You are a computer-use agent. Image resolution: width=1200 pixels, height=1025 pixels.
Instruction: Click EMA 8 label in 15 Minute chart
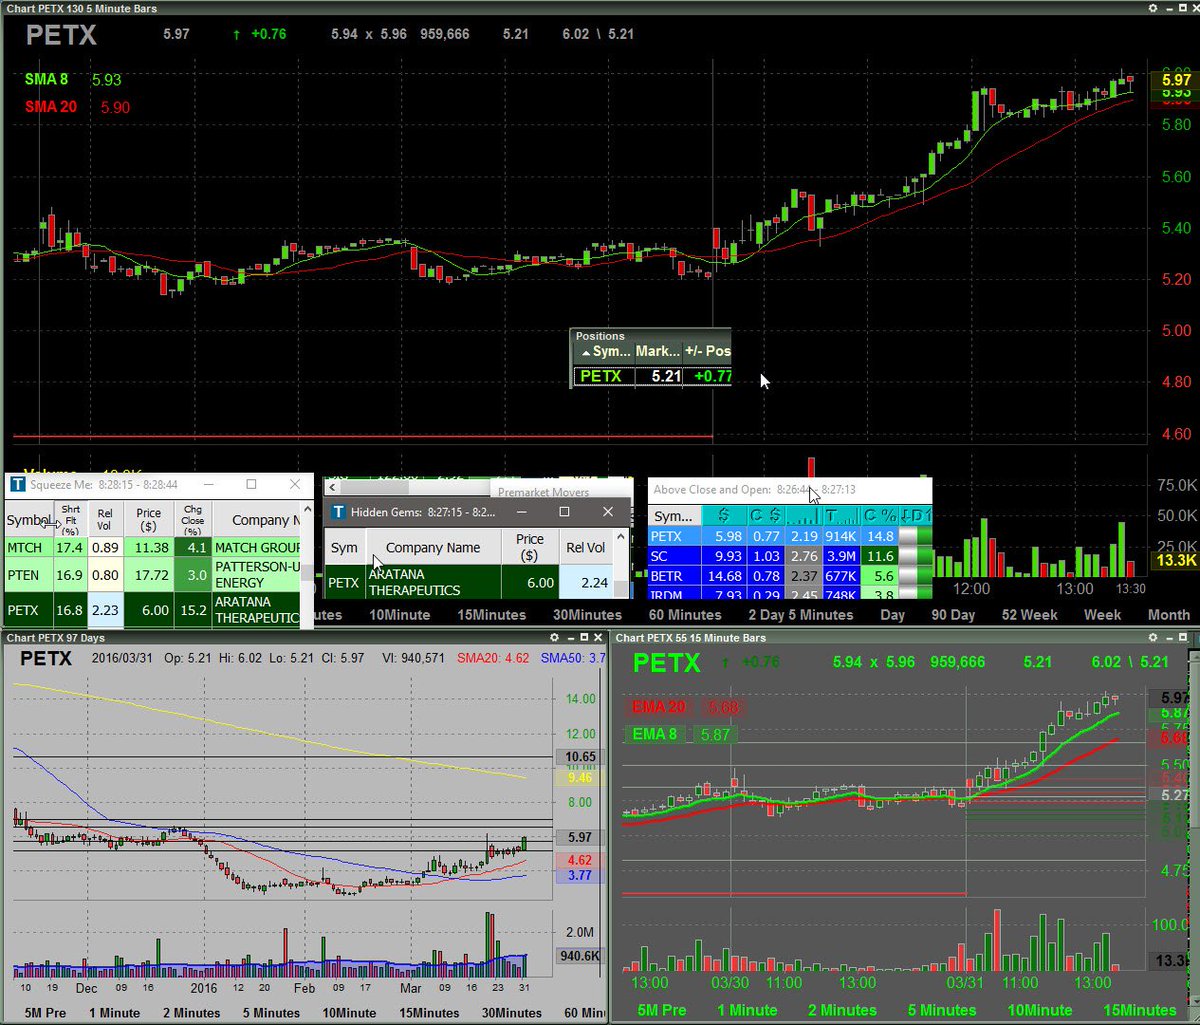coord(655,734)
